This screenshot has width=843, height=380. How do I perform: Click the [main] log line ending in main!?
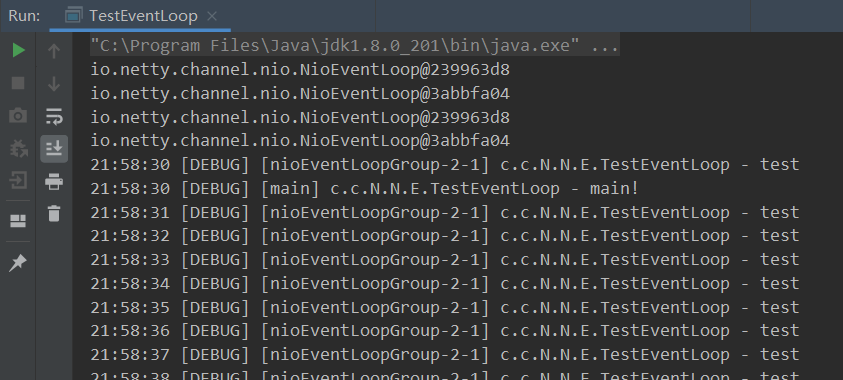[x=364, y=188]
